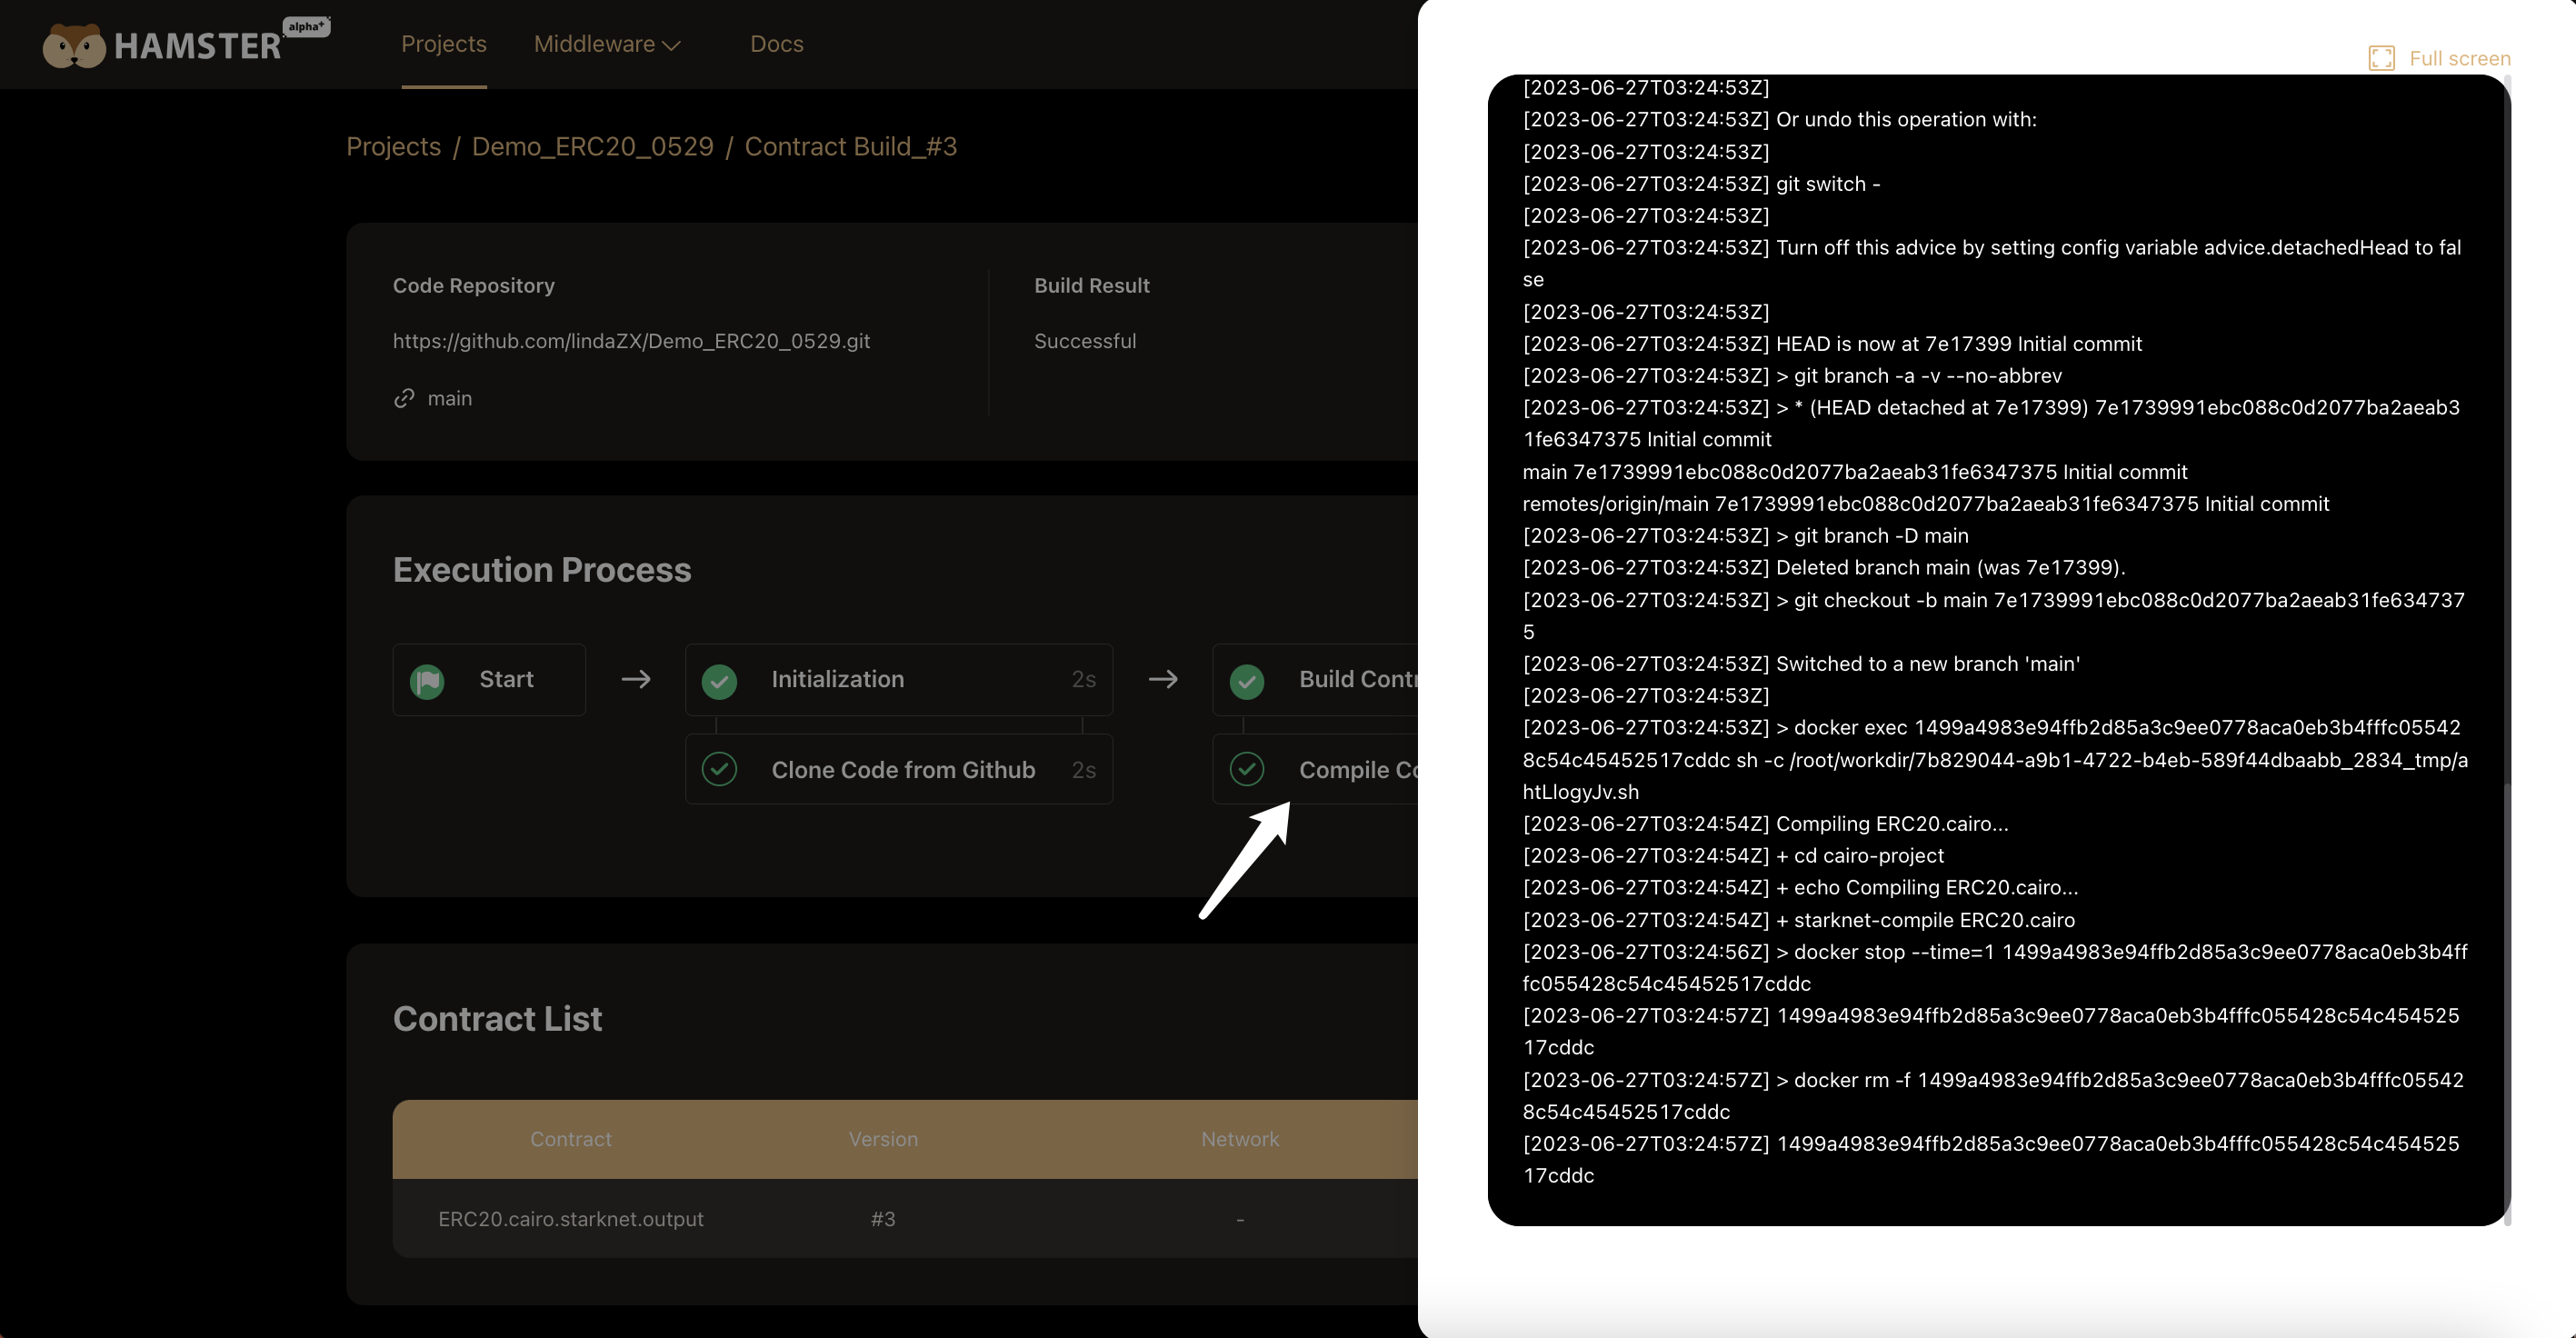
Task: Go to Projects breadcrumb link
Action: (393, 146)
